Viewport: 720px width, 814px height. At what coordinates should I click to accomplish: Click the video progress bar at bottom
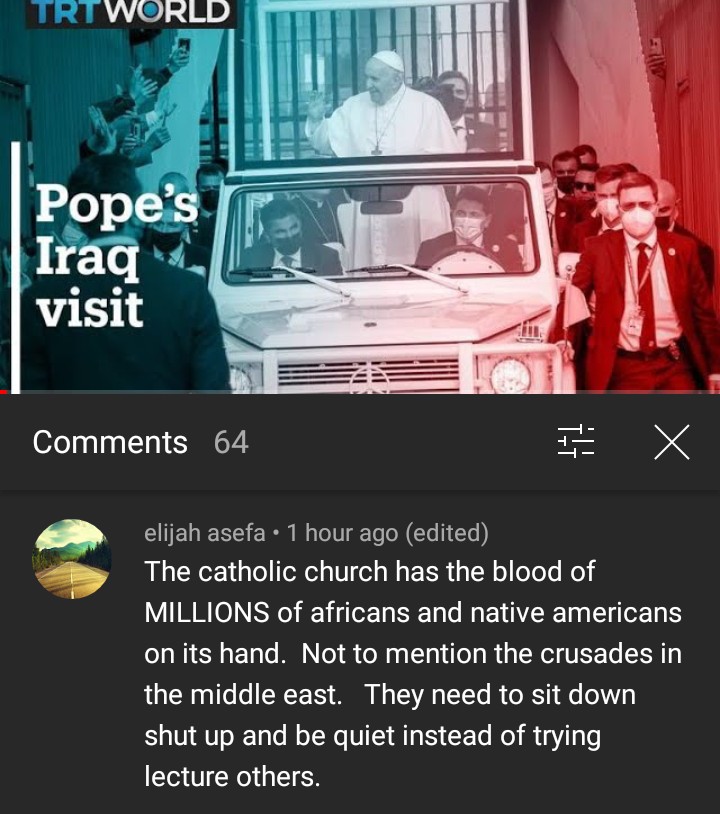point(360,392)
